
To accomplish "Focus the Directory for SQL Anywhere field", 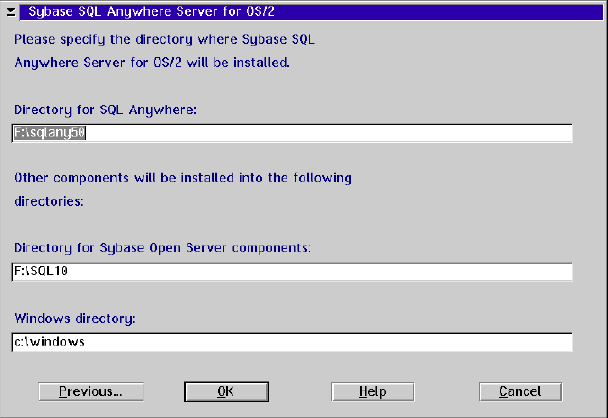I will click(292, 133).
